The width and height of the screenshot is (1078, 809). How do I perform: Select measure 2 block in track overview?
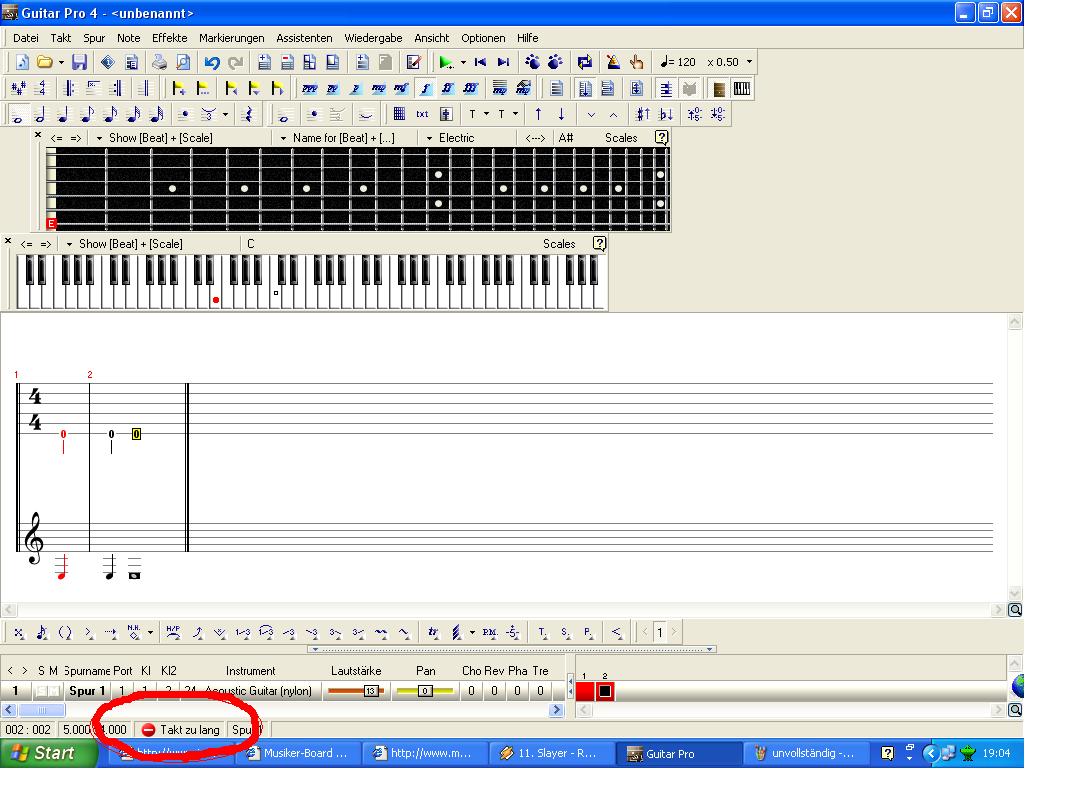point(605,691)
